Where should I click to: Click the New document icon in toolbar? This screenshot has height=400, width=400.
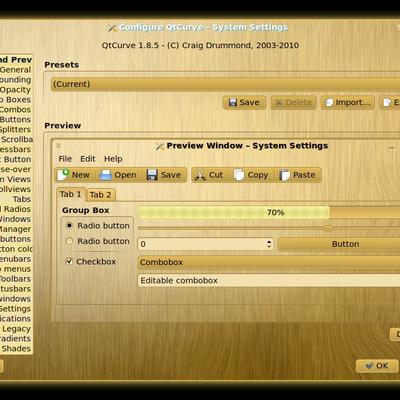tap(63, 175)
